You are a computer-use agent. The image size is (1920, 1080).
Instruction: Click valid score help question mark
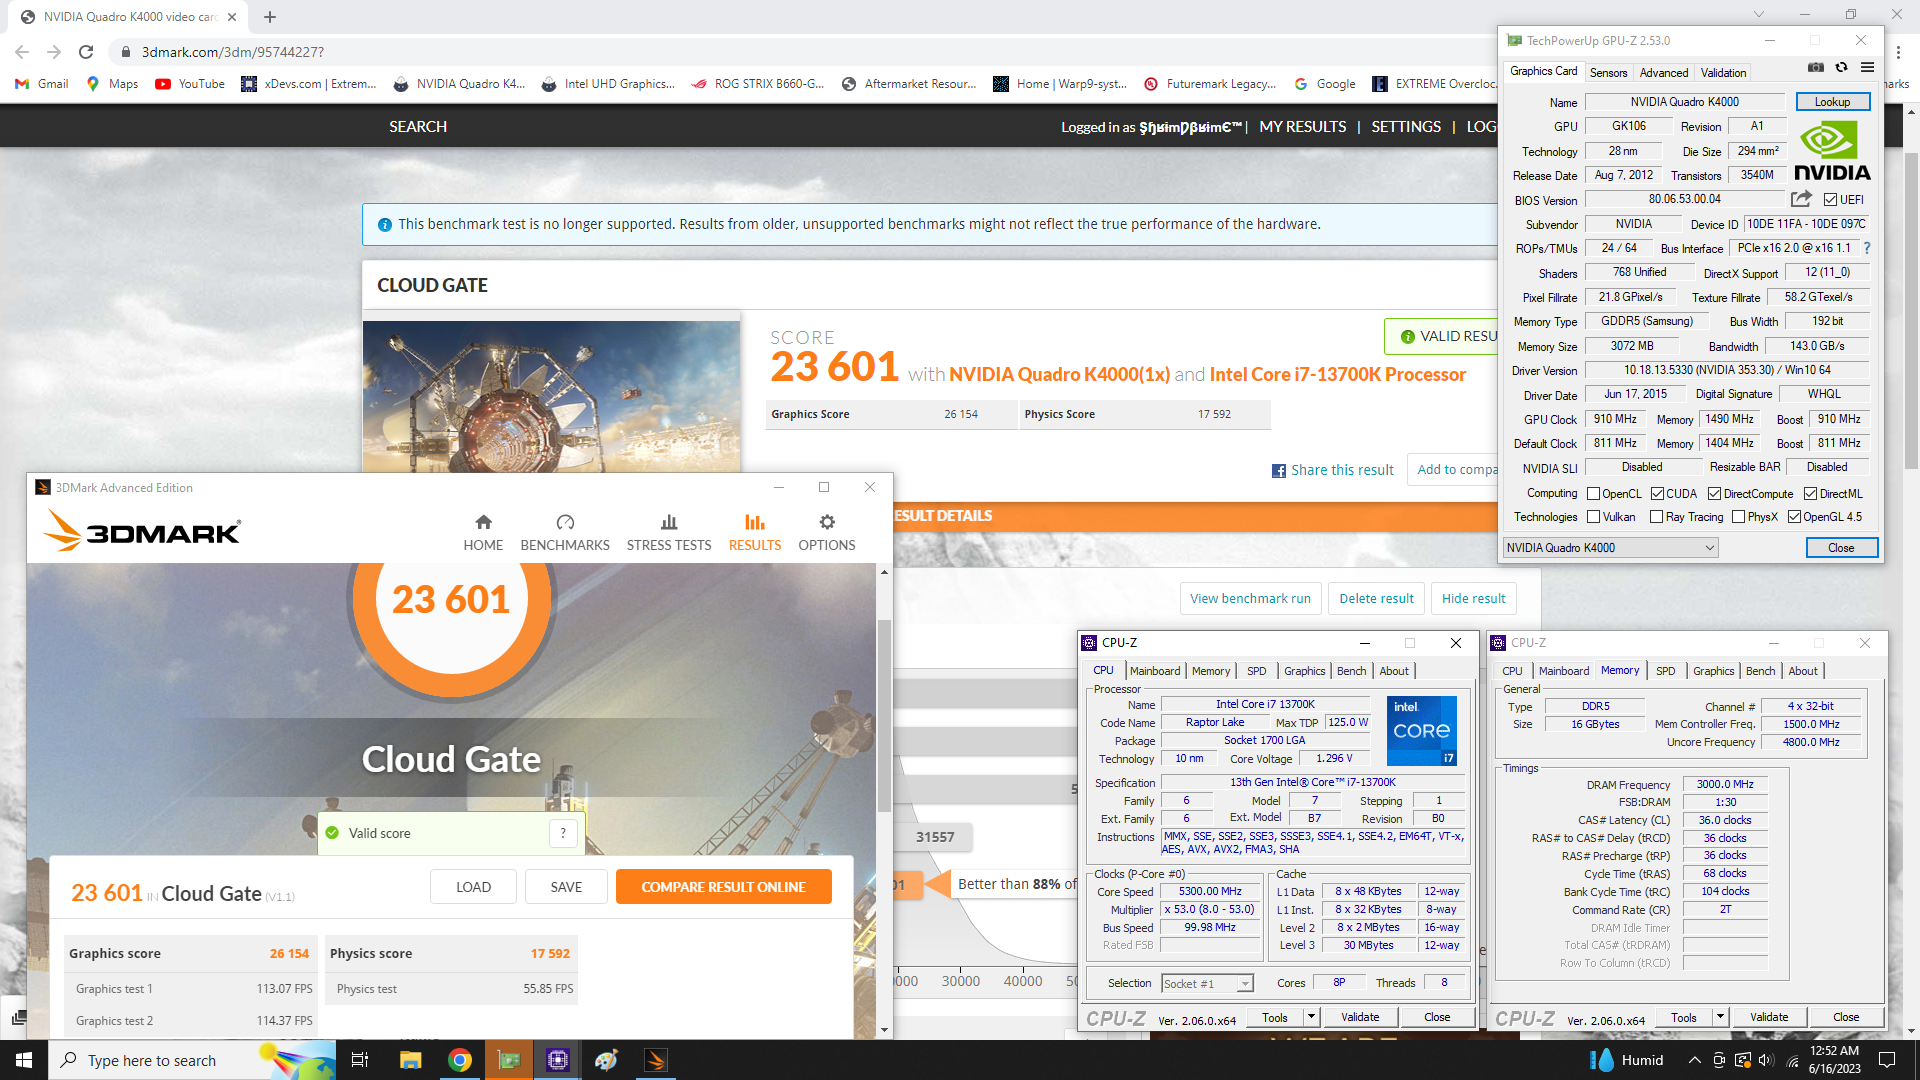(563, 833)
